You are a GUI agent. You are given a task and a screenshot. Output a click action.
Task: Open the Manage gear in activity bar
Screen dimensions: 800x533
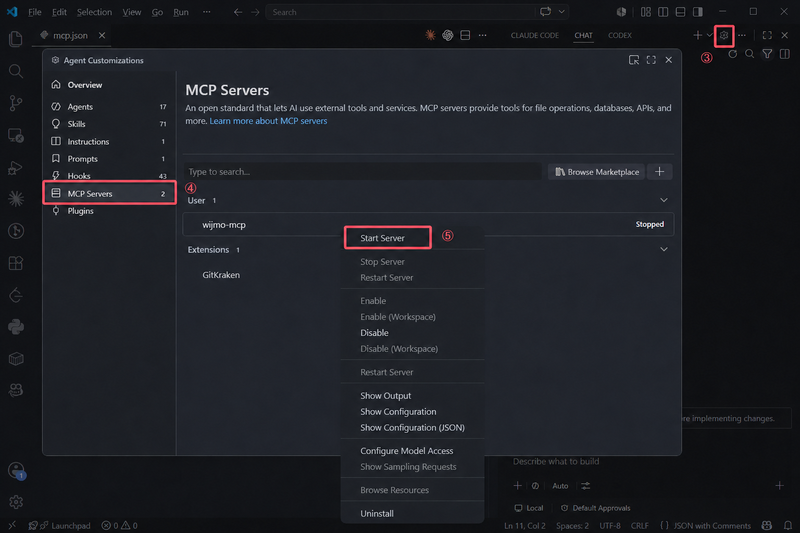(x=16, y=502)
